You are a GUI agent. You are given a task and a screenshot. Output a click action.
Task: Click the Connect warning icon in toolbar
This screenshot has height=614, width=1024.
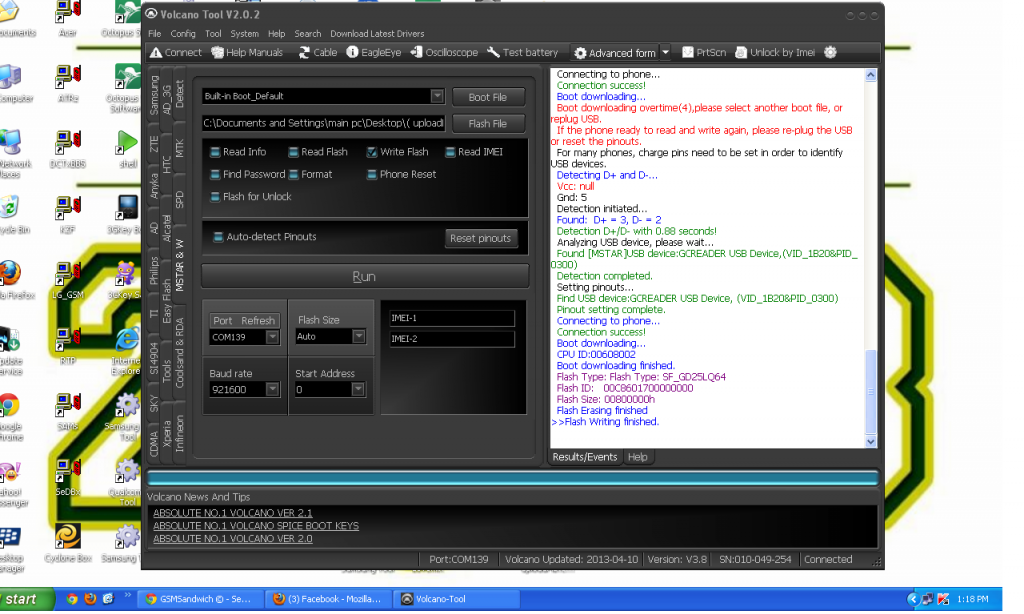156,52
